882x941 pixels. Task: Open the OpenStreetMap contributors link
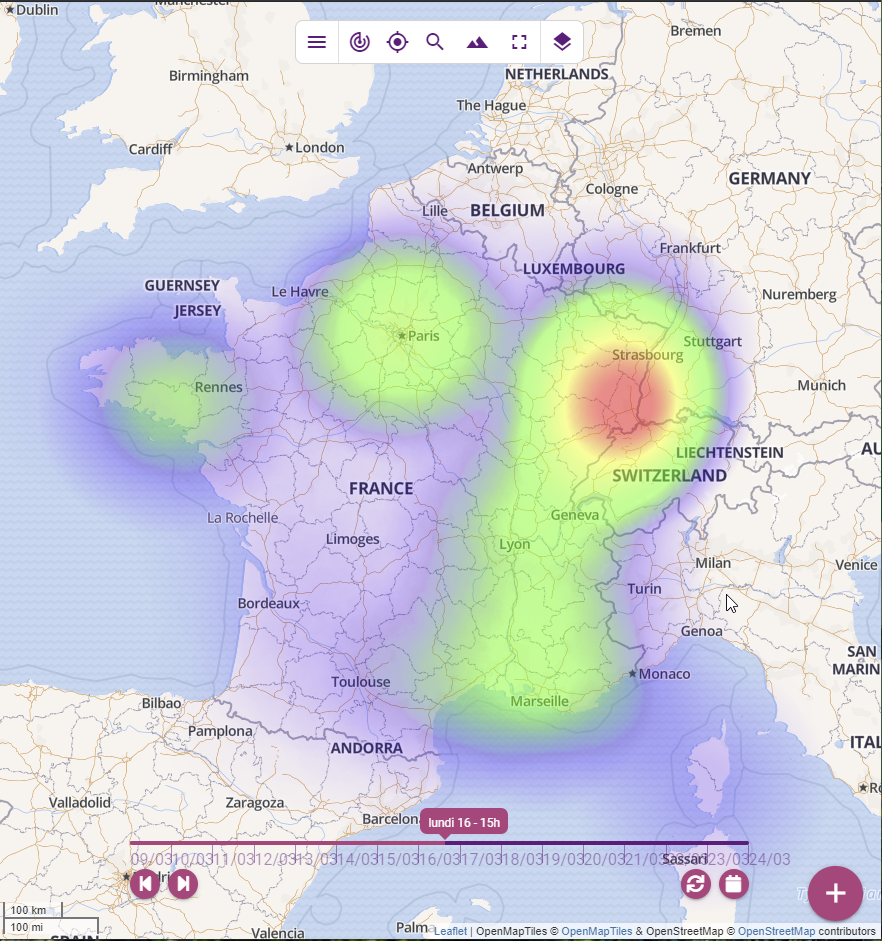[x=776, y=932]
